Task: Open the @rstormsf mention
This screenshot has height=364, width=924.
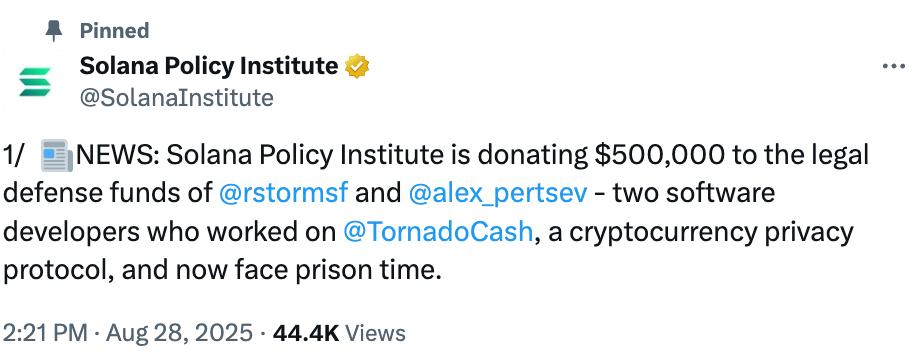Action: click(x=283, y=193)
